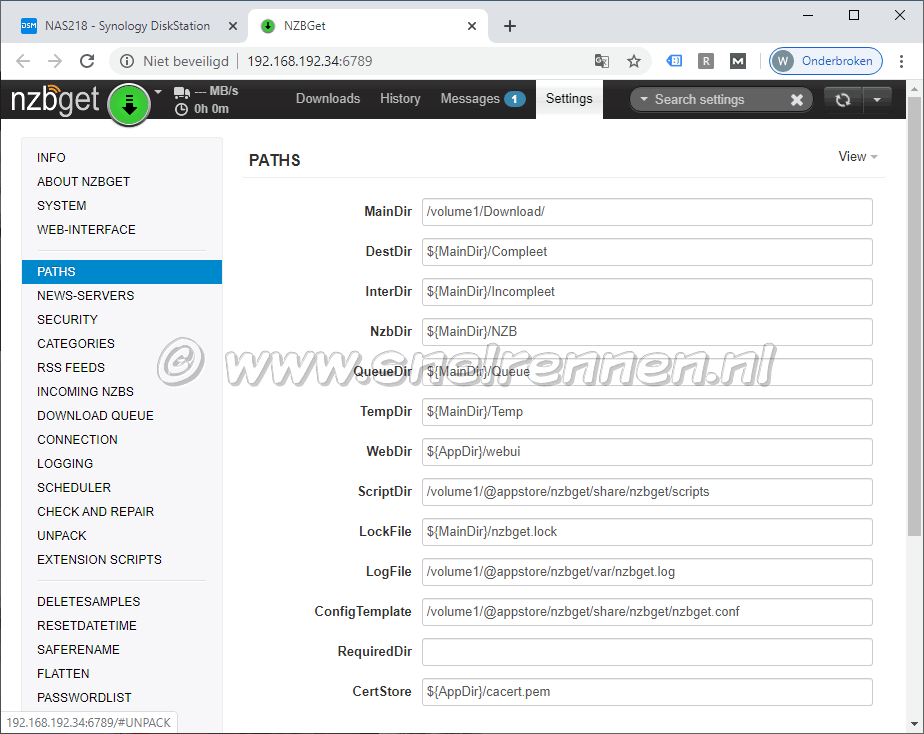Click the 'Niet beveiligd' site info icon
The width and height of the screenshot is (924, 734).
(127, 61)
